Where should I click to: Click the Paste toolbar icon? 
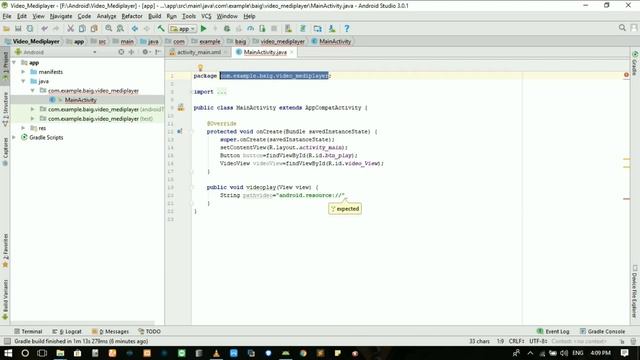click(x=94, y=29)
